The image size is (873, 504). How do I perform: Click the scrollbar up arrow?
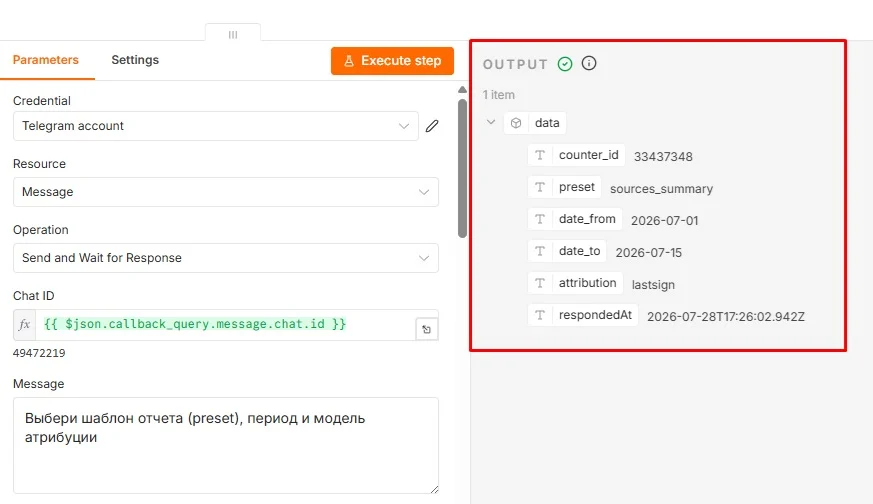click(462, 90)
